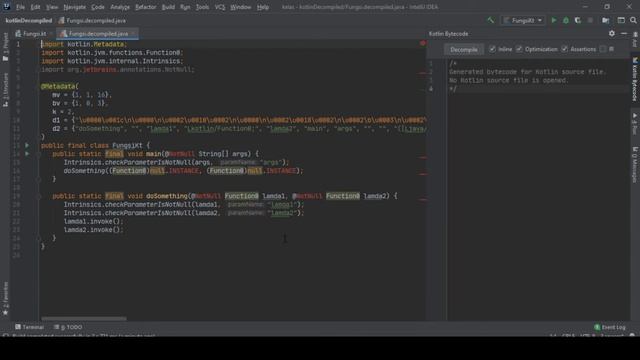Click the 'lamda2.invoke();' line
This screenshot has width=640, height=360.
tap(93, 230)
